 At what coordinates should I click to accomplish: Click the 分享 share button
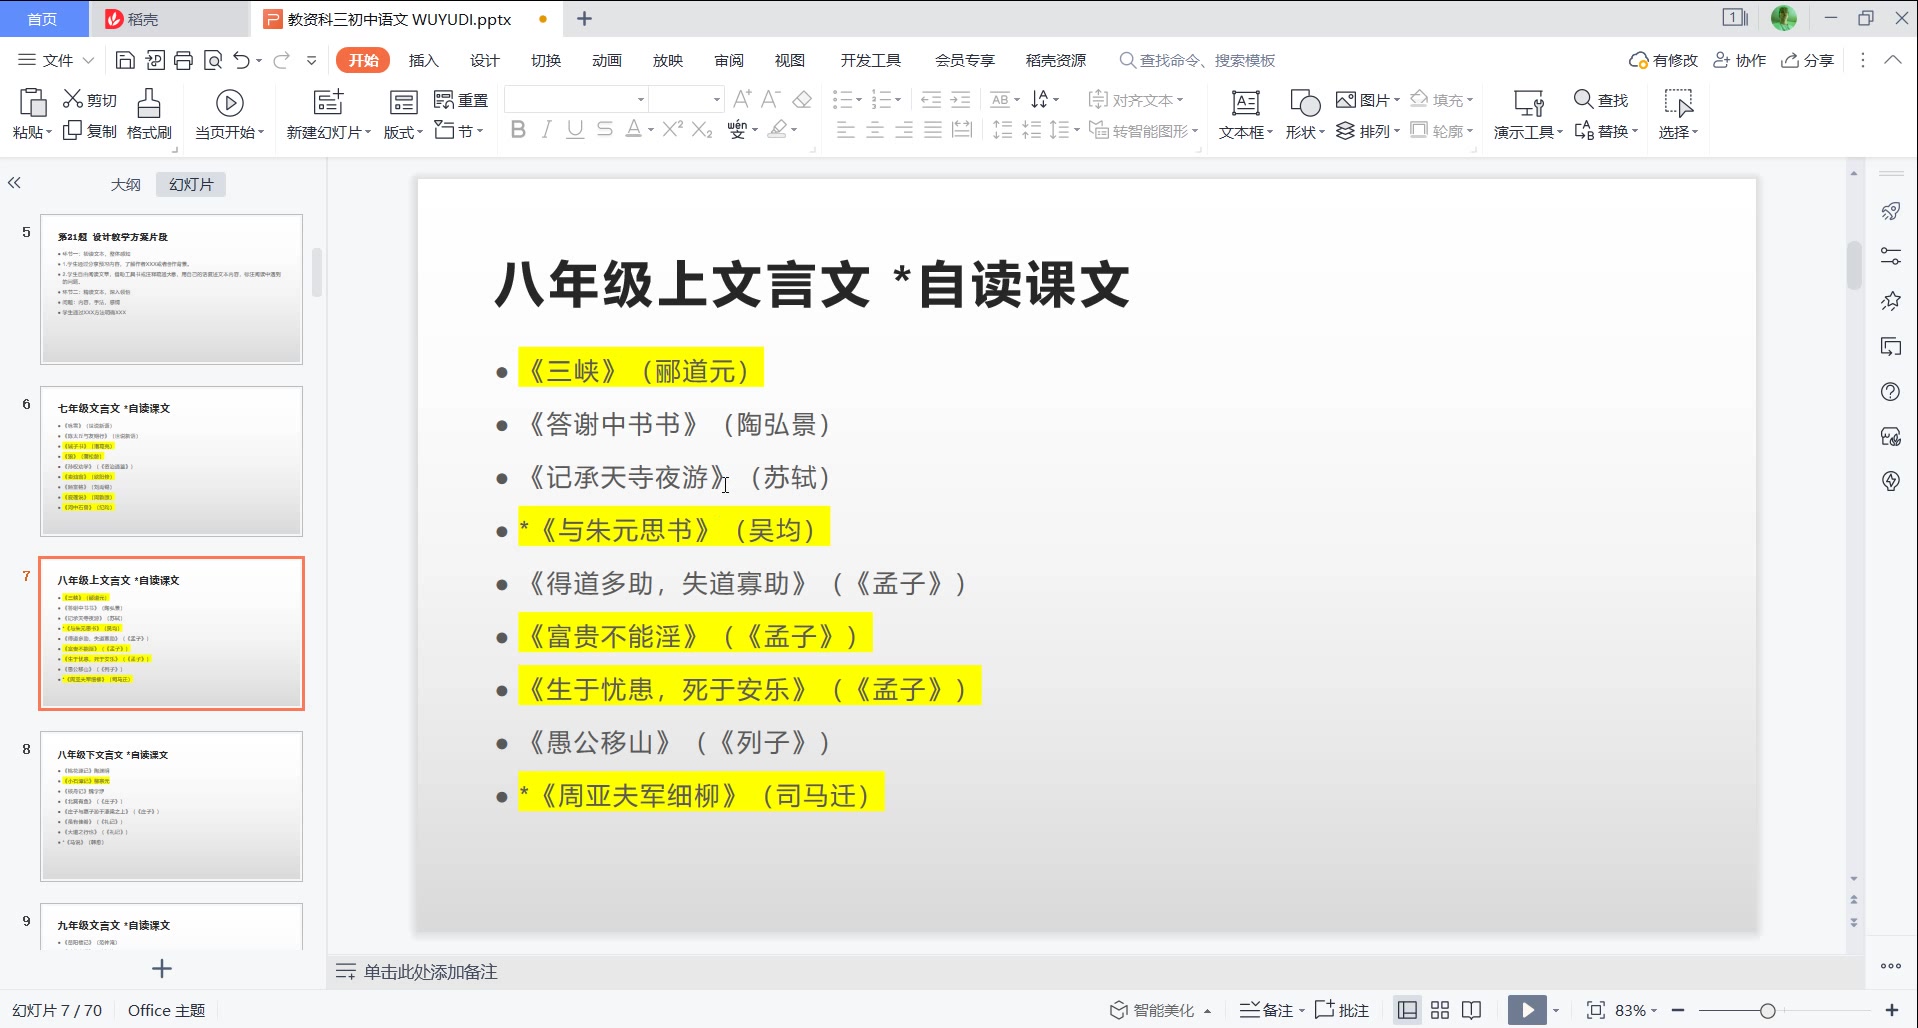1806,60
